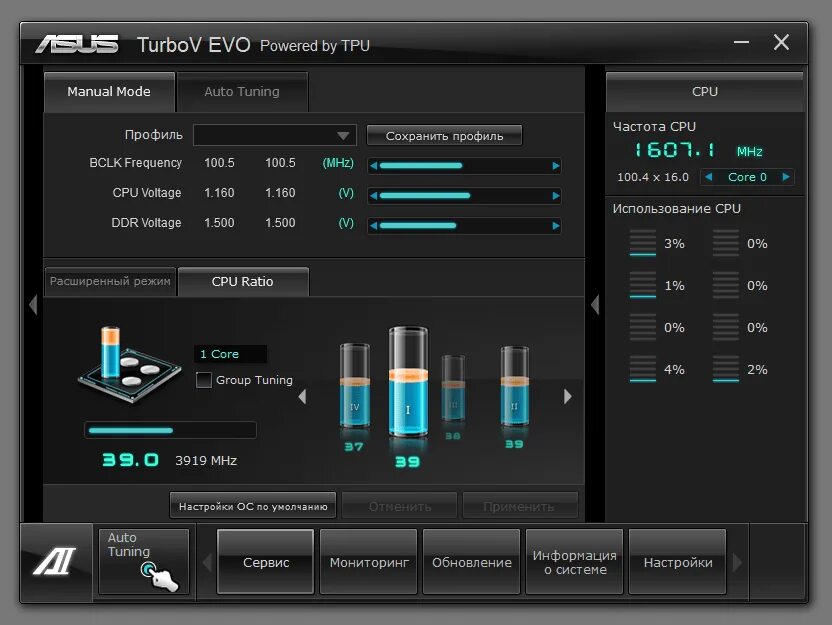
Task: Click the BCLK Frequency label
Action: (135, 163)
